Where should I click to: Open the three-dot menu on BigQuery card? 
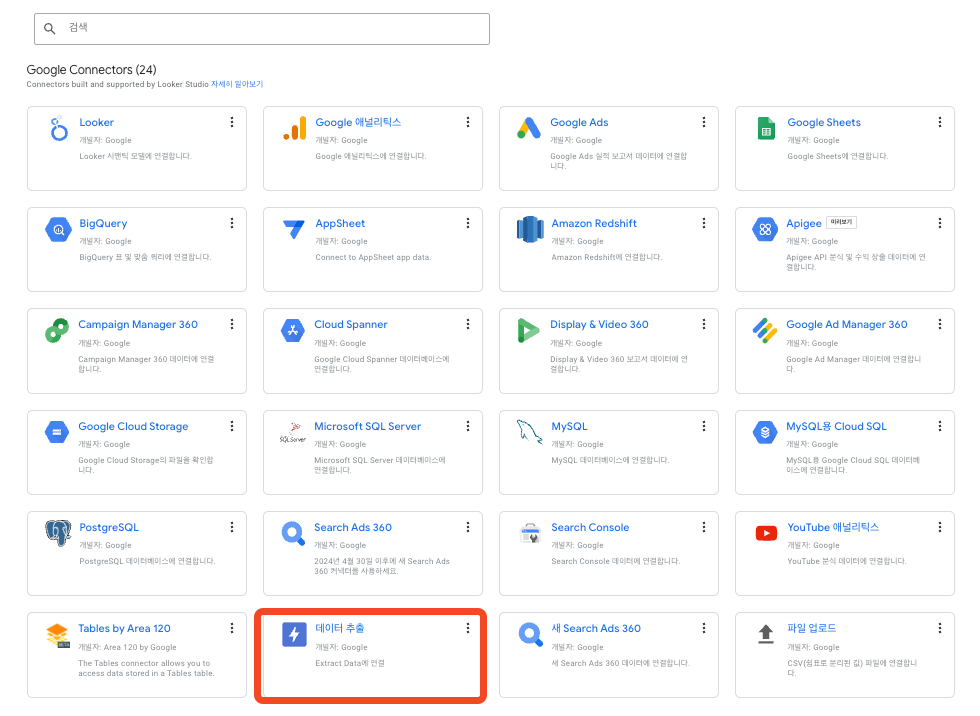tap(232, 223)
